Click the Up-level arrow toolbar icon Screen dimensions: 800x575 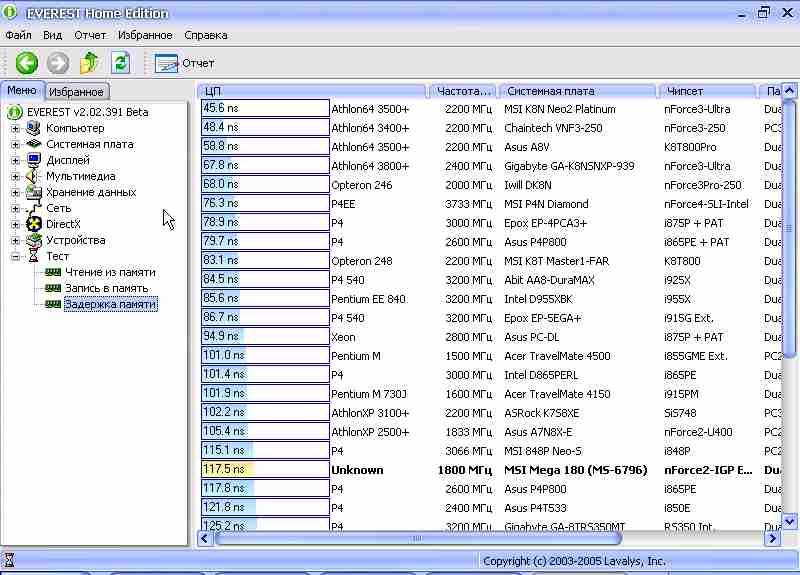pos(89,63)
